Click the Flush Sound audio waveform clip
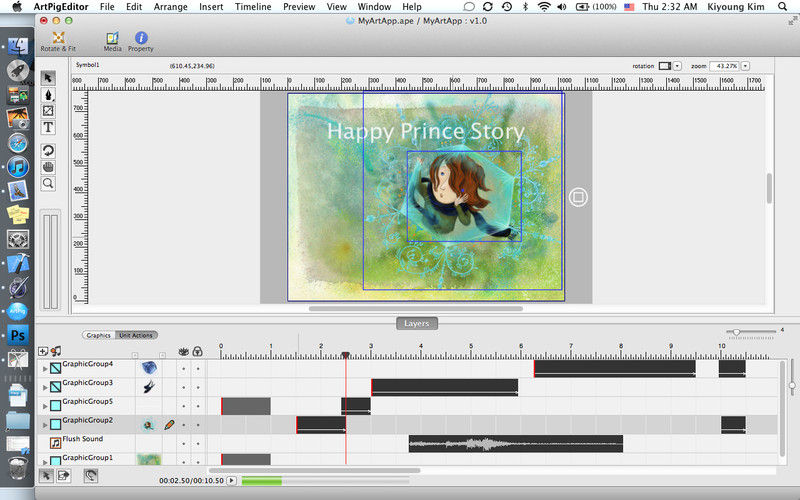Viewport: 800px width, 500px height. coord(516,444)
